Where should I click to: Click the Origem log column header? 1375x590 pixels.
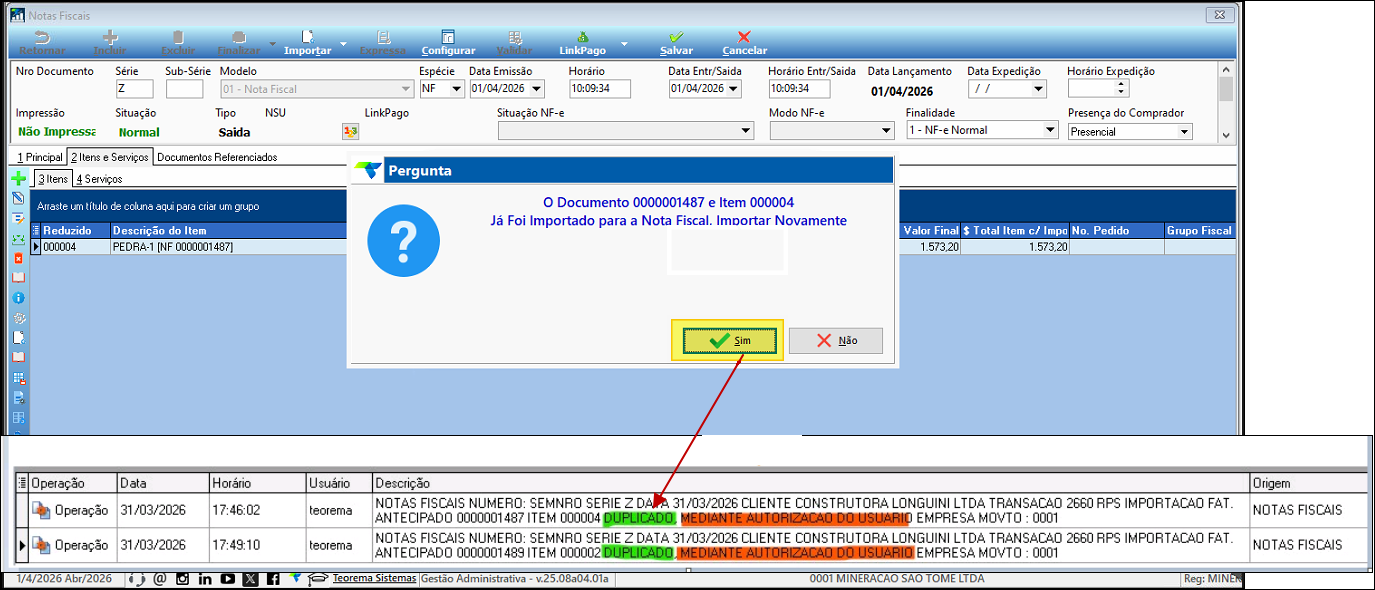[x=1308, y=483]
